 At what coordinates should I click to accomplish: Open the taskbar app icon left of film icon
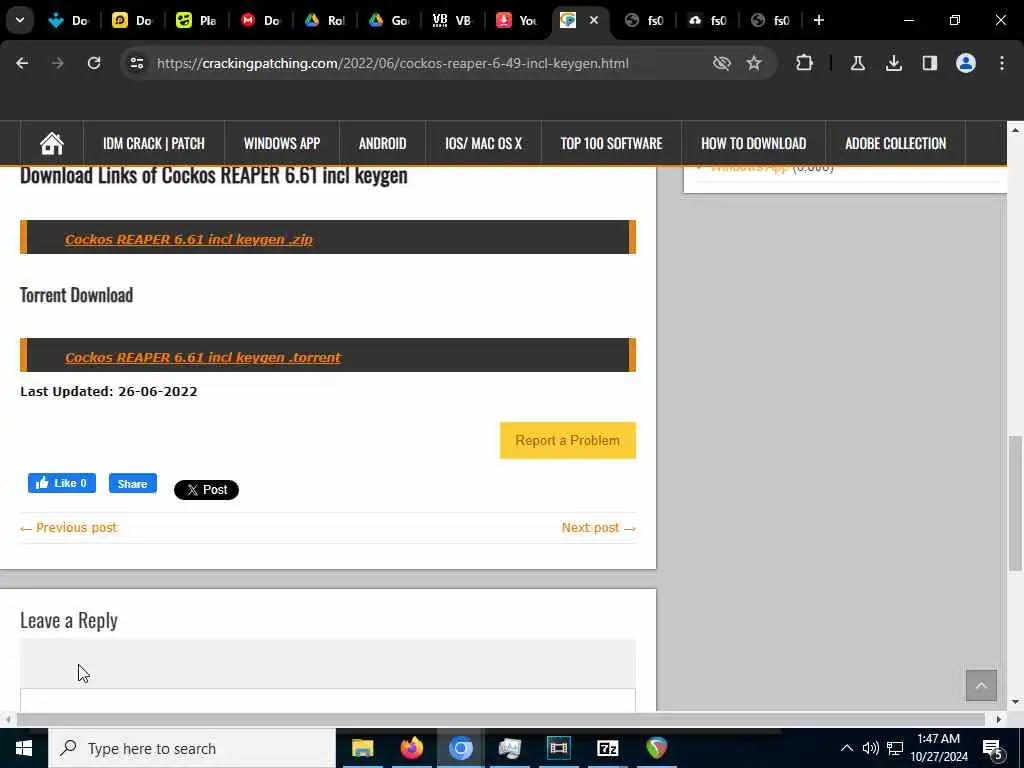pos(509,748)
